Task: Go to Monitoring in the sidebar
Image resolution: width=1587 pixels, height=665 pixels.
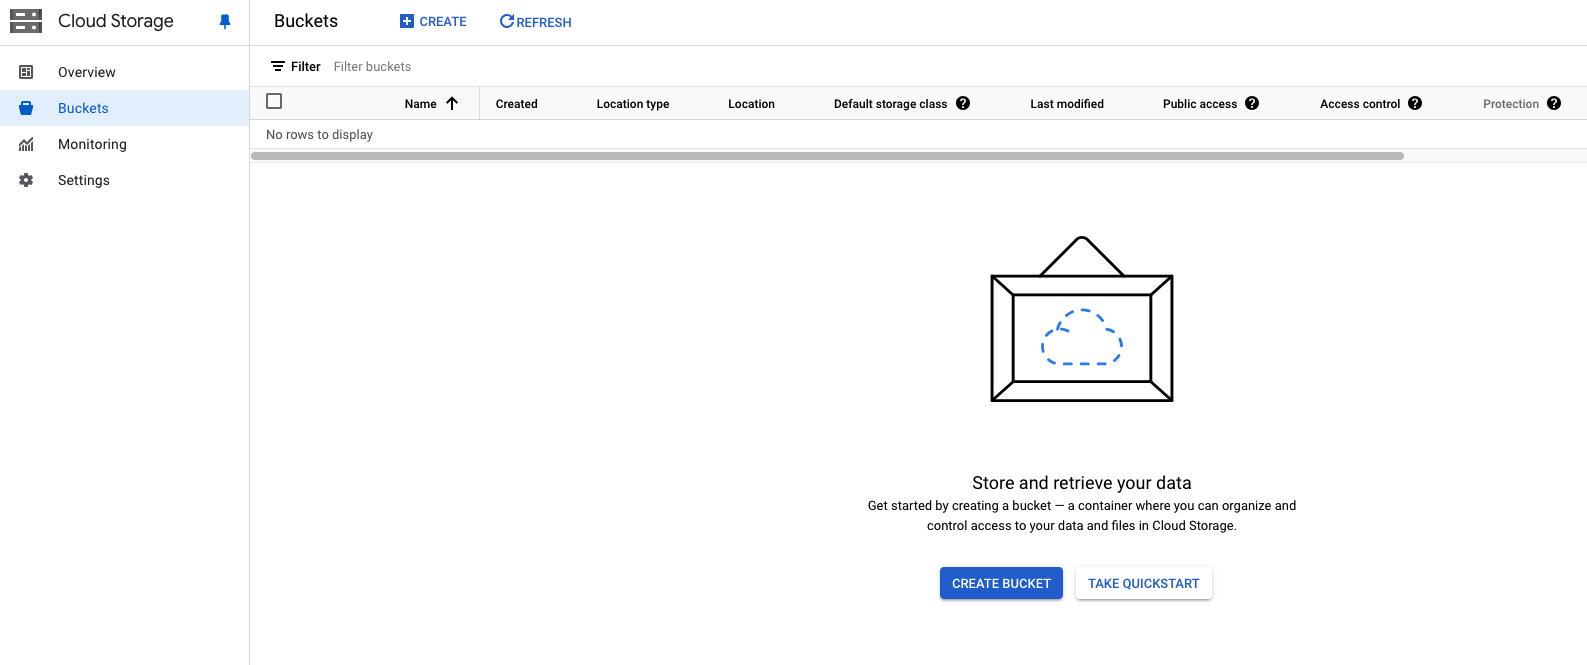Action: [124, 144]
